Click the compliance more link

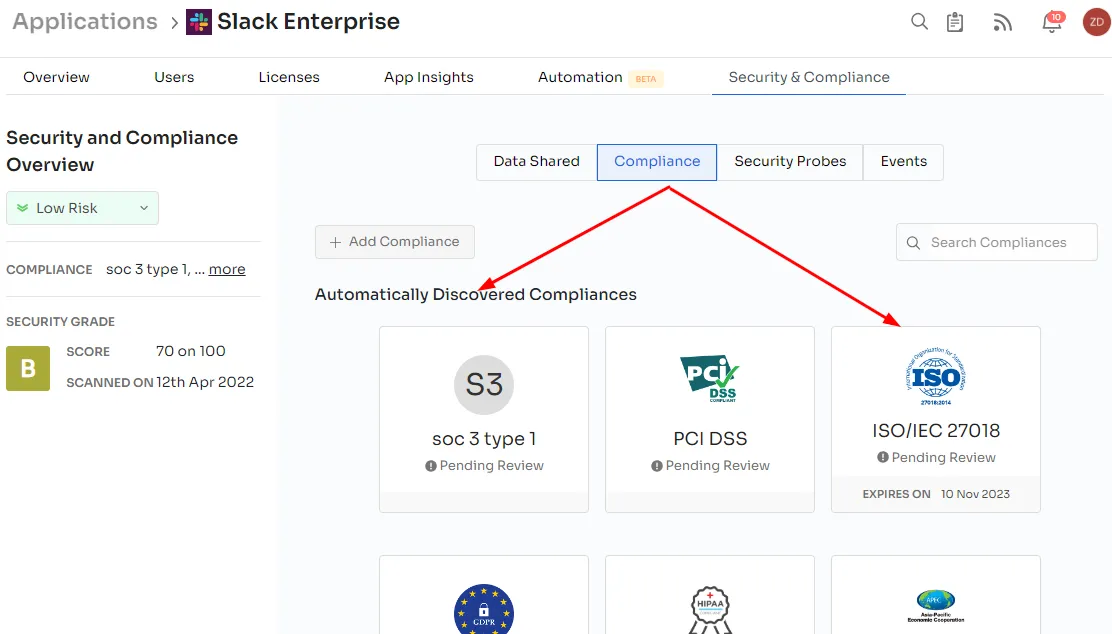[227, 269]
